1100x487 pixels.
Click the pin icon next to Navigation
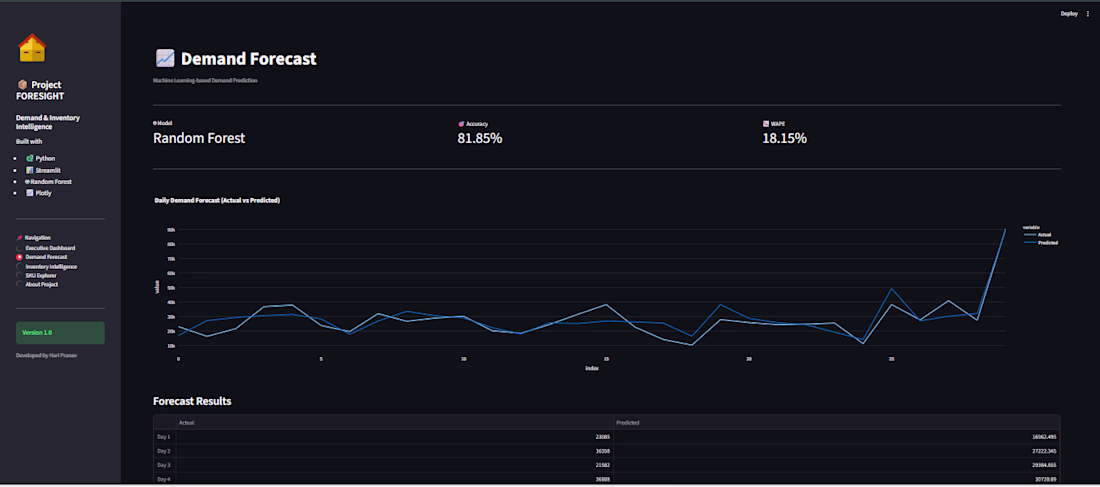coord(20,238)
